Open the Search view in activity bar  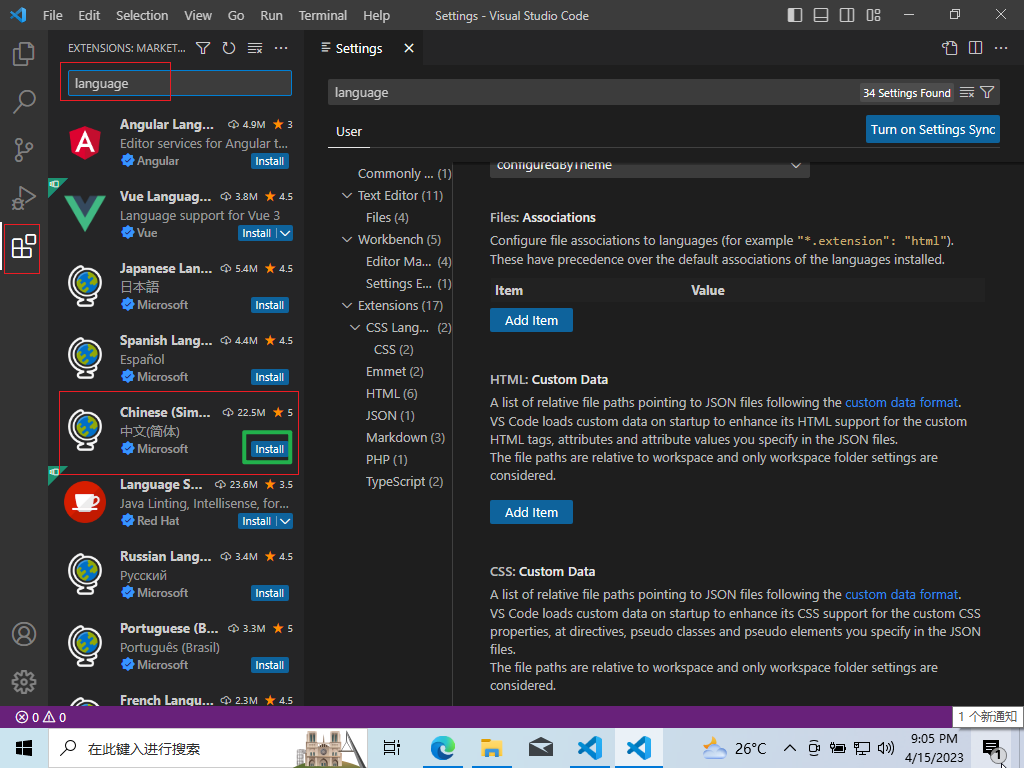pyautogui.click(x=24, y=101)
